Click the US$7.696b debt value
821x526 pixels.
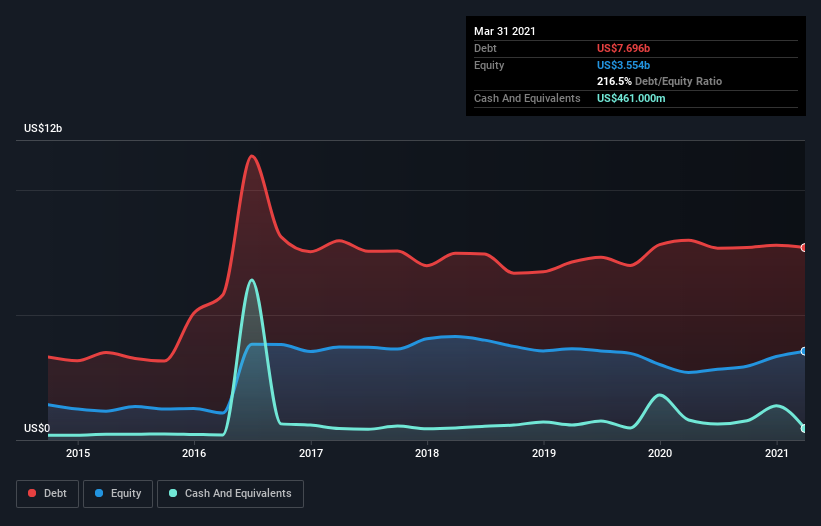point(623,48)
